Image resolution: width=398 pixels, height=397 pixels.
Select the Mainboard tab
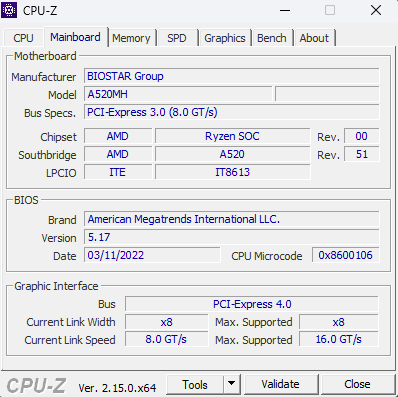pyautogui.click(x=75, y=37)
